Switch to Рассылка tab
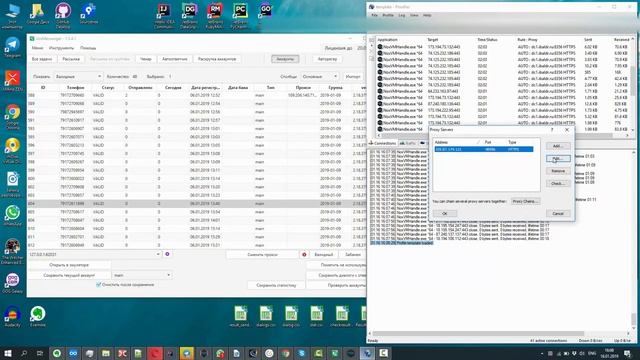Screen dimensions: 640x360 [x=71, y=59]
